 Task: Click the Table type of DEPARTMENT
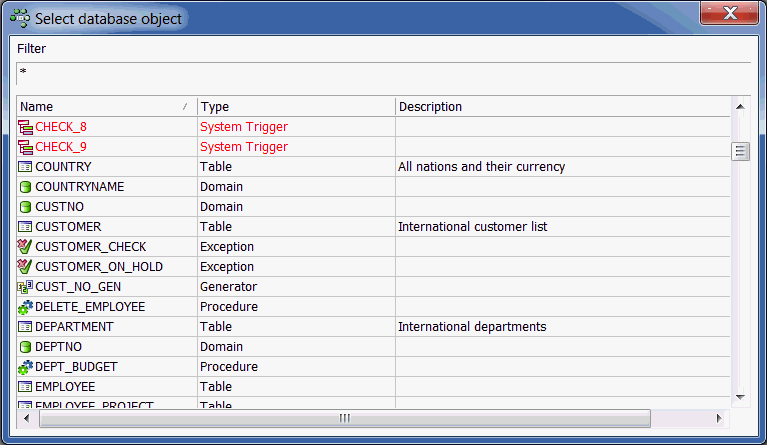(x=216, y=327)
